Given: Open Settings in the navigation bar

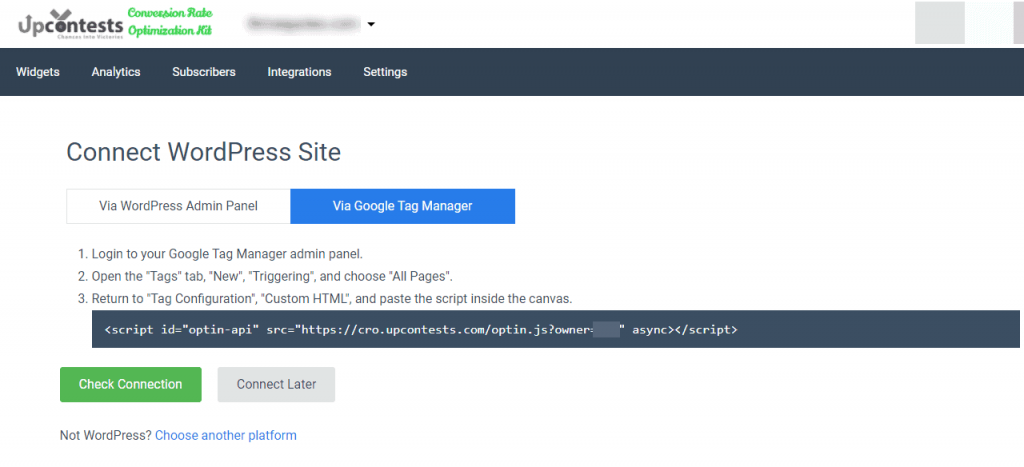Looking at the screenshot, I should point(385,72).
